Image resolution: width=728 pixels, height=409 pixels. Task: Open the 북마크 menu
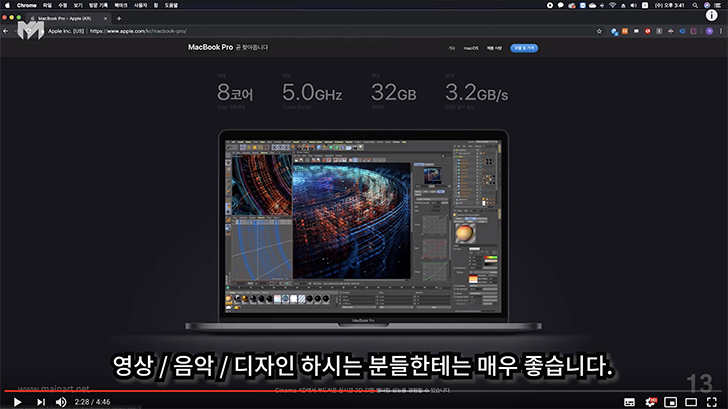pos(121,5)
